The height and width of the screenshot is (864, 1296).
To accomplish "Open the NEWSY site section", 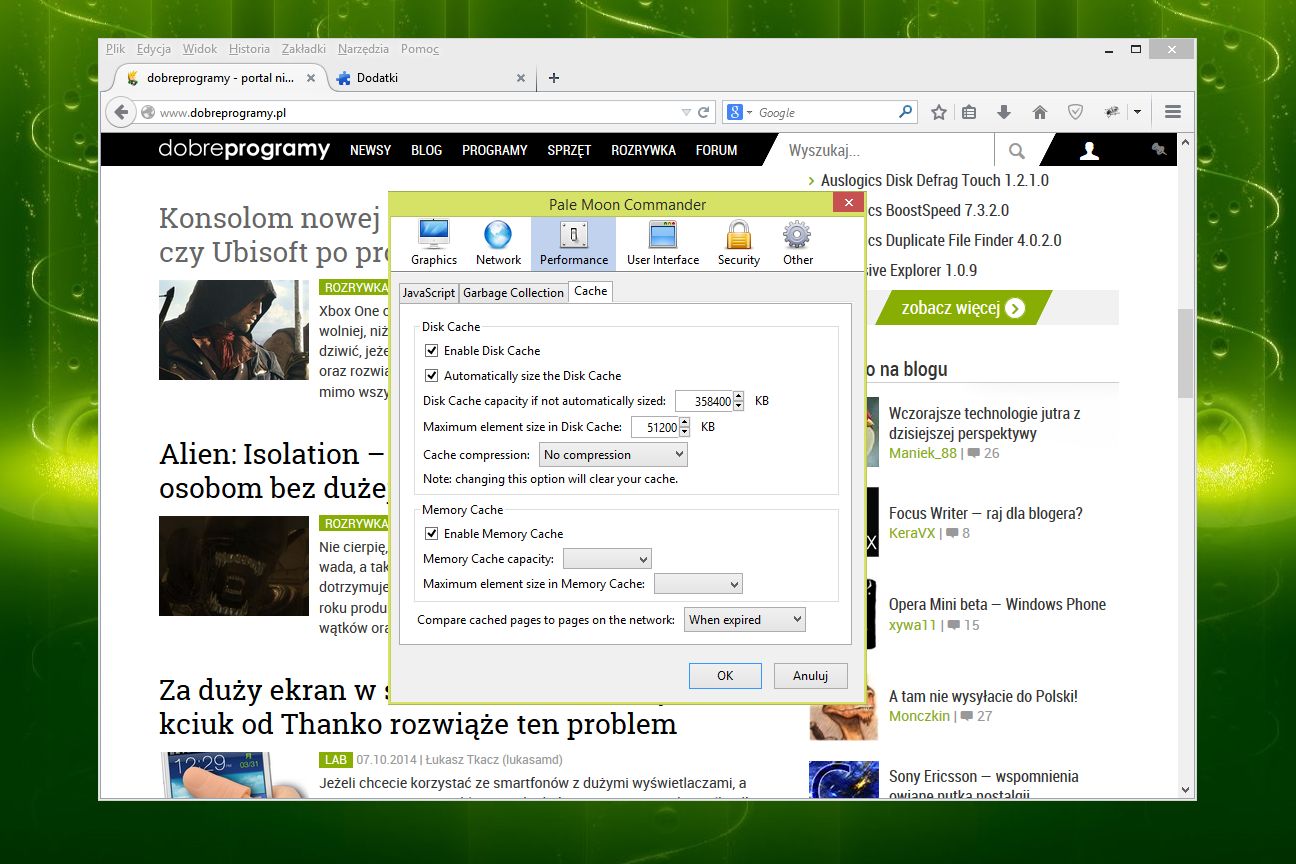I will pyautogui.click(x=371, y=150).
